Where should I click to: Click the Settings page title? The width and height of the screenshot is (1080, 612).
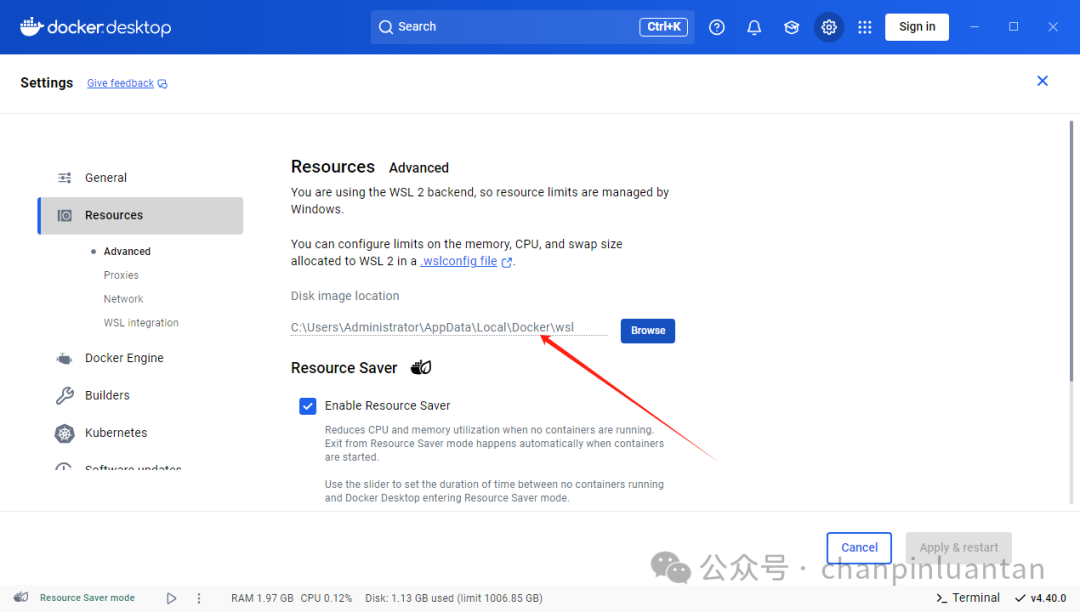(x=46, y=83)
